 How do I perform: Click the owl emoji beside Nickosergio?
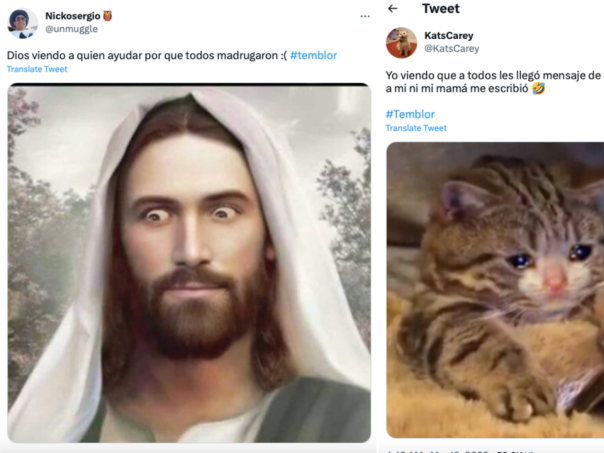click(109, 16)
